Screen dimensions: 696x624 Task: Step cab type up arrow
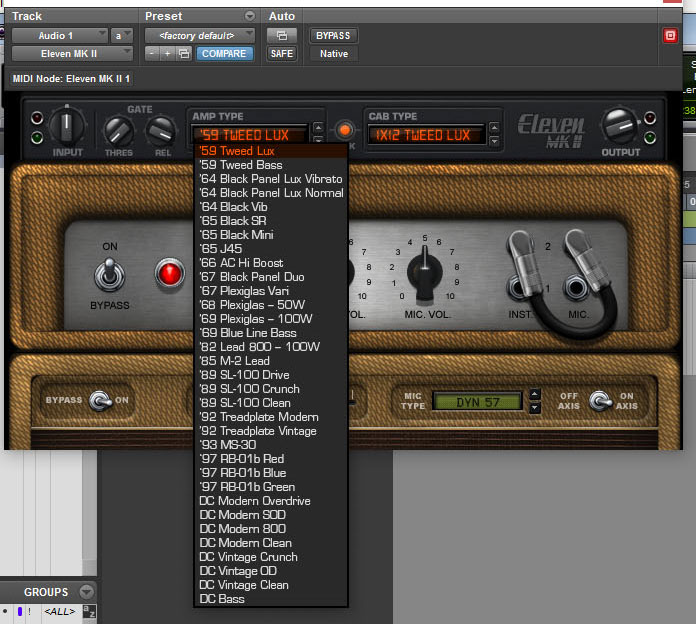(x=494, y=127)
